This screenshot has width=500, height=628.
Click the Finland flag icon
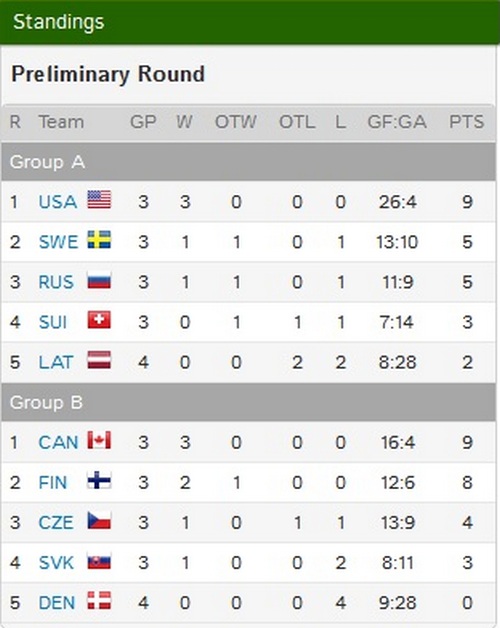(99, 480)
